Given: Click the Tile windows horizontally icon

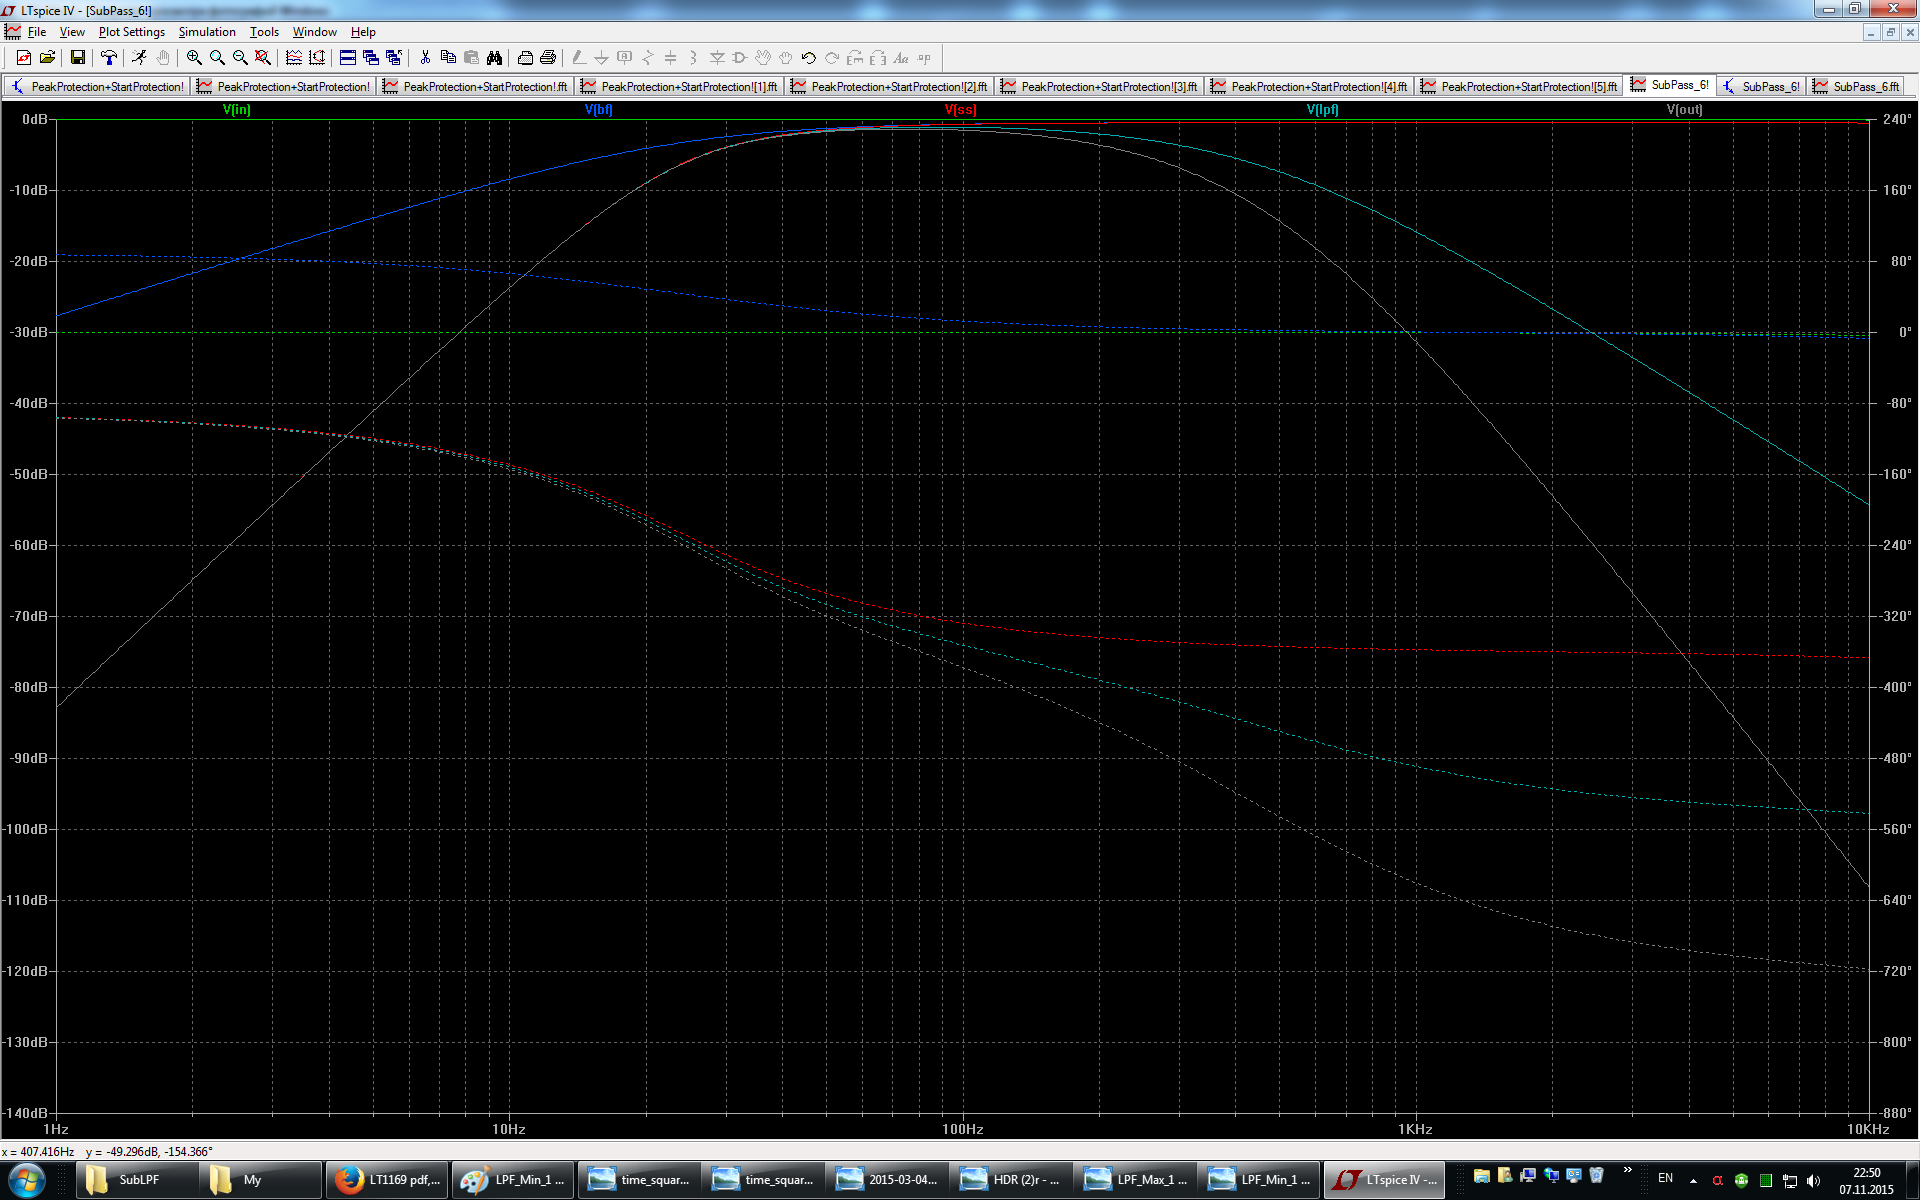Looking at the screenshot, I should (347, 58).
